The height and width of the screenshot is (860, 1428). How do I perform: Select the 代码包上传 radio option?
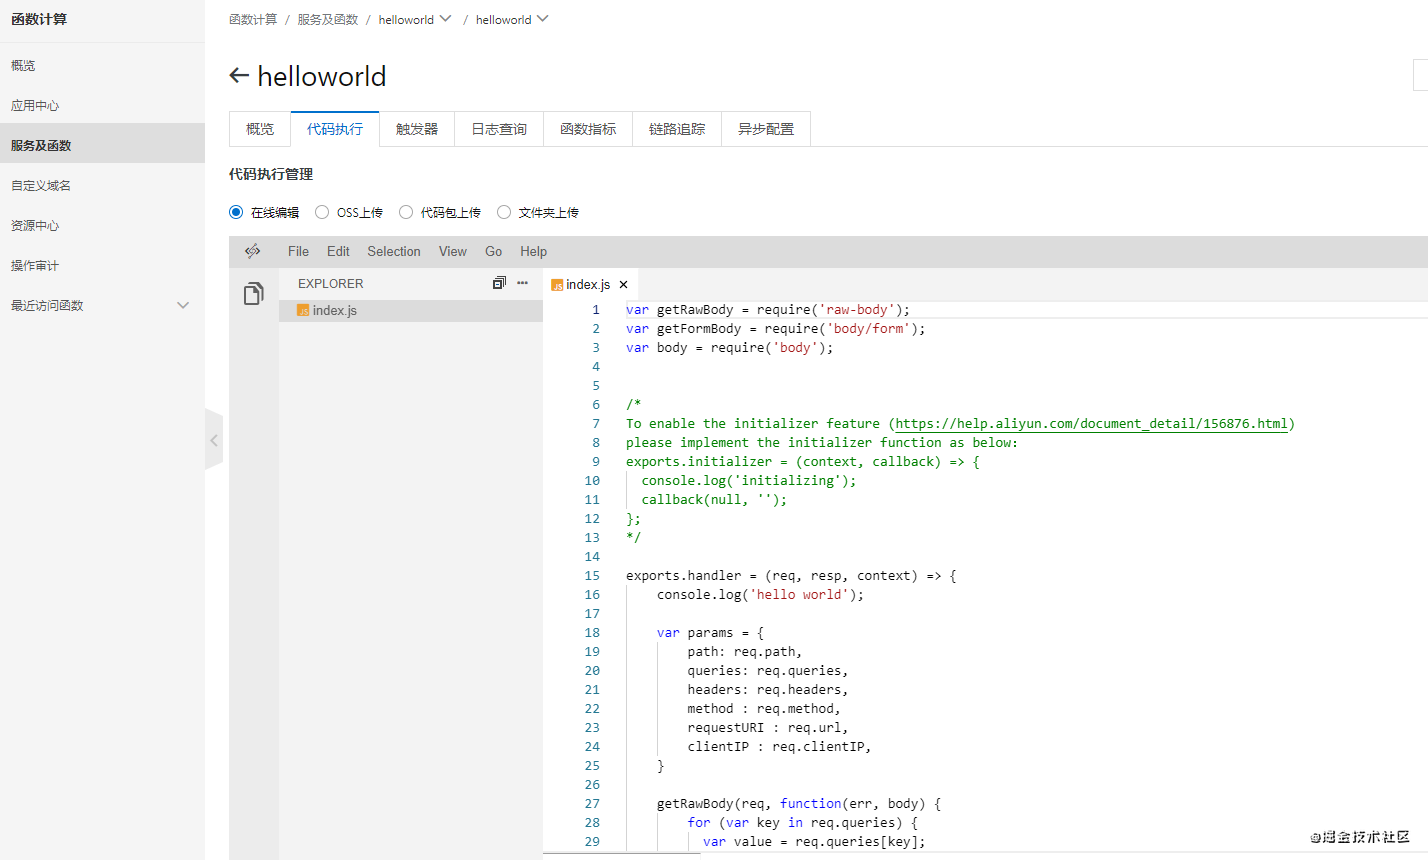coord(406,212)
